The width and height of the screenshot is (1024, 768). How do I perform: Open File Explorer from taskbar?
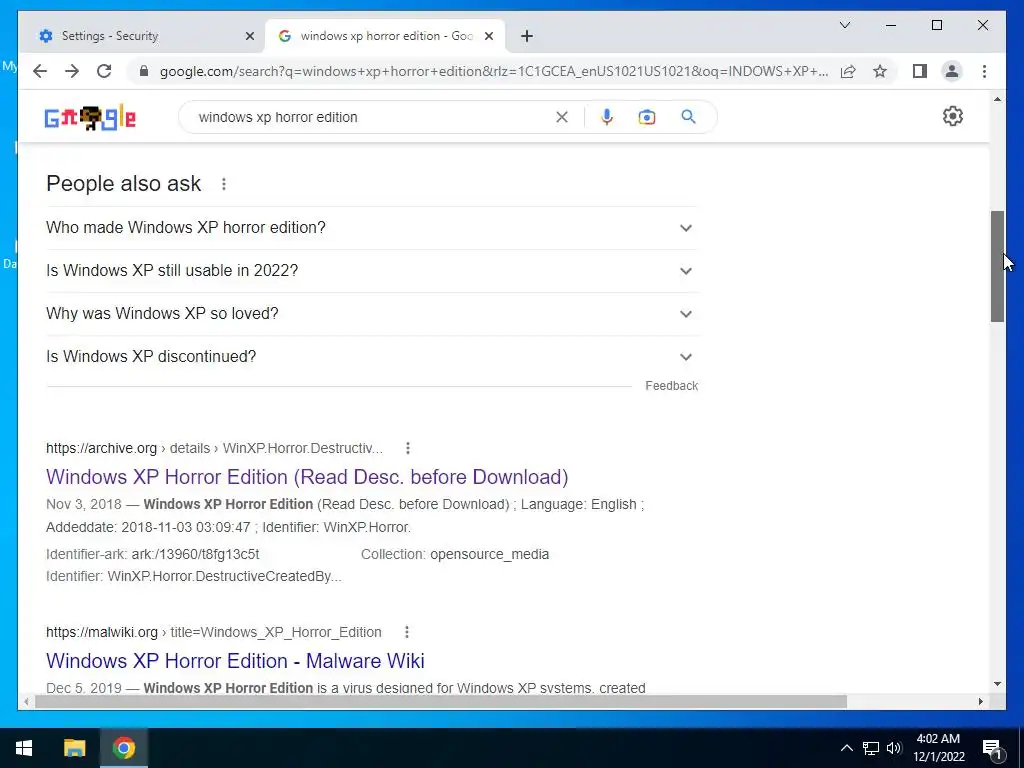click(74, 748)
